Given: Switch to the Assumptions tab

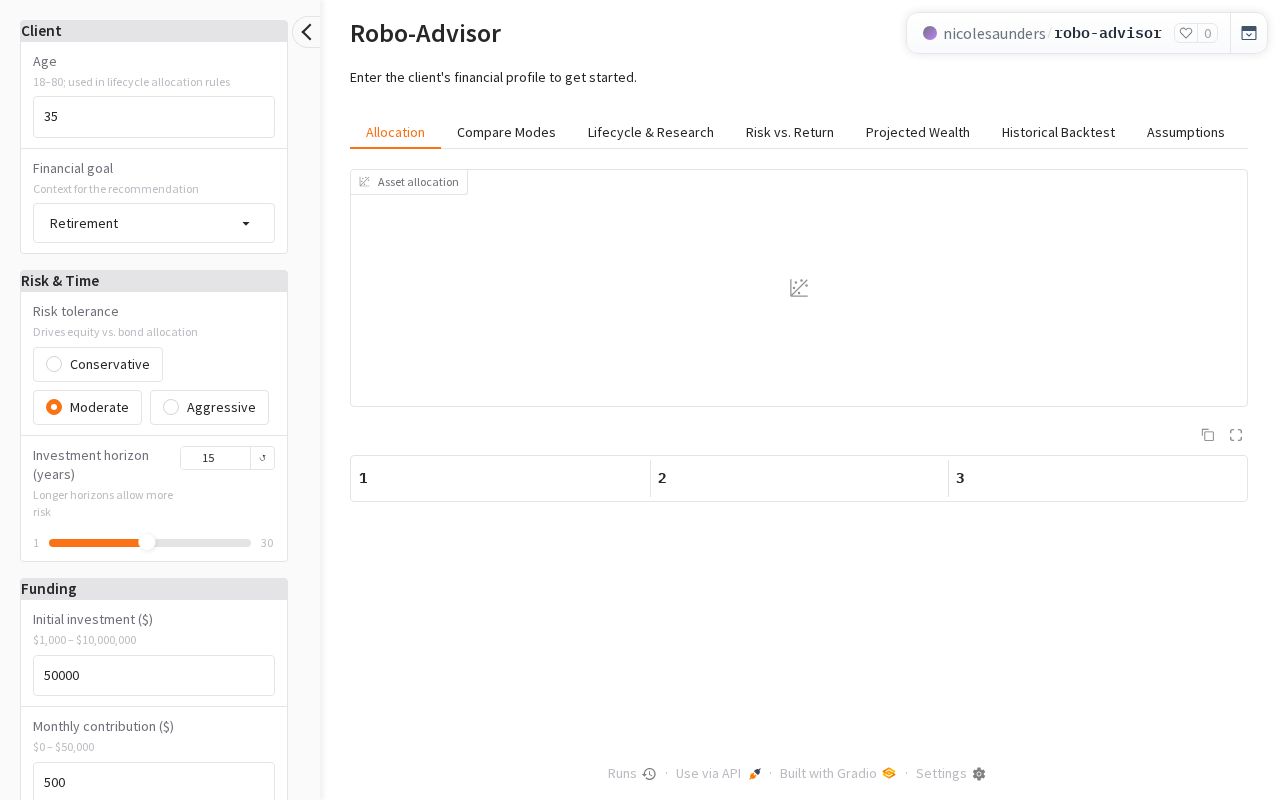Looking at the screenshot, I should point(1186,132).
